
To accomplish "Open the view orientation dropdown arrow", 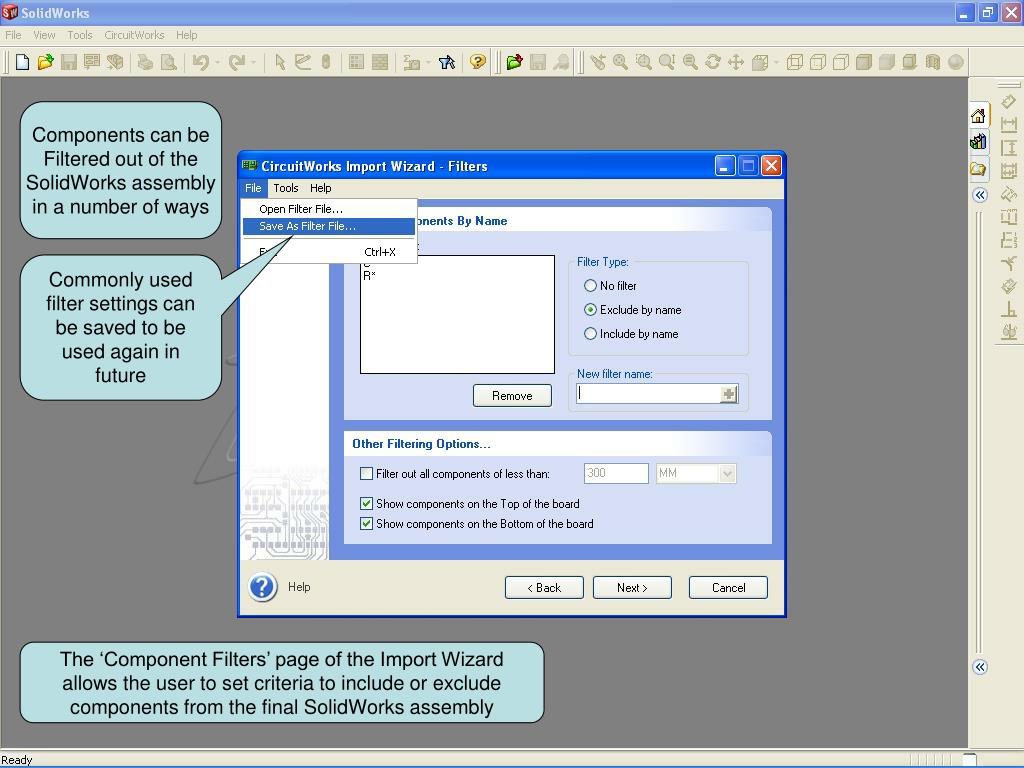I will (x=776, y=63).
